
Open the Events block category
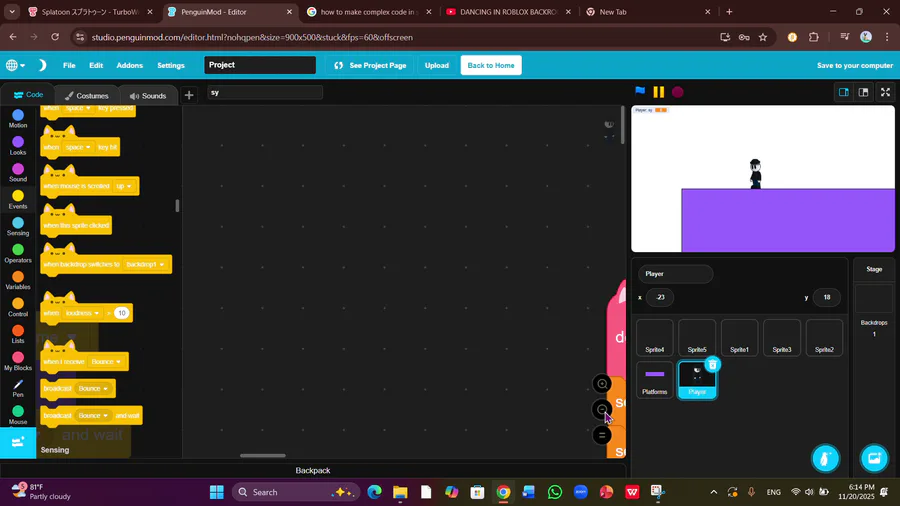18,200
